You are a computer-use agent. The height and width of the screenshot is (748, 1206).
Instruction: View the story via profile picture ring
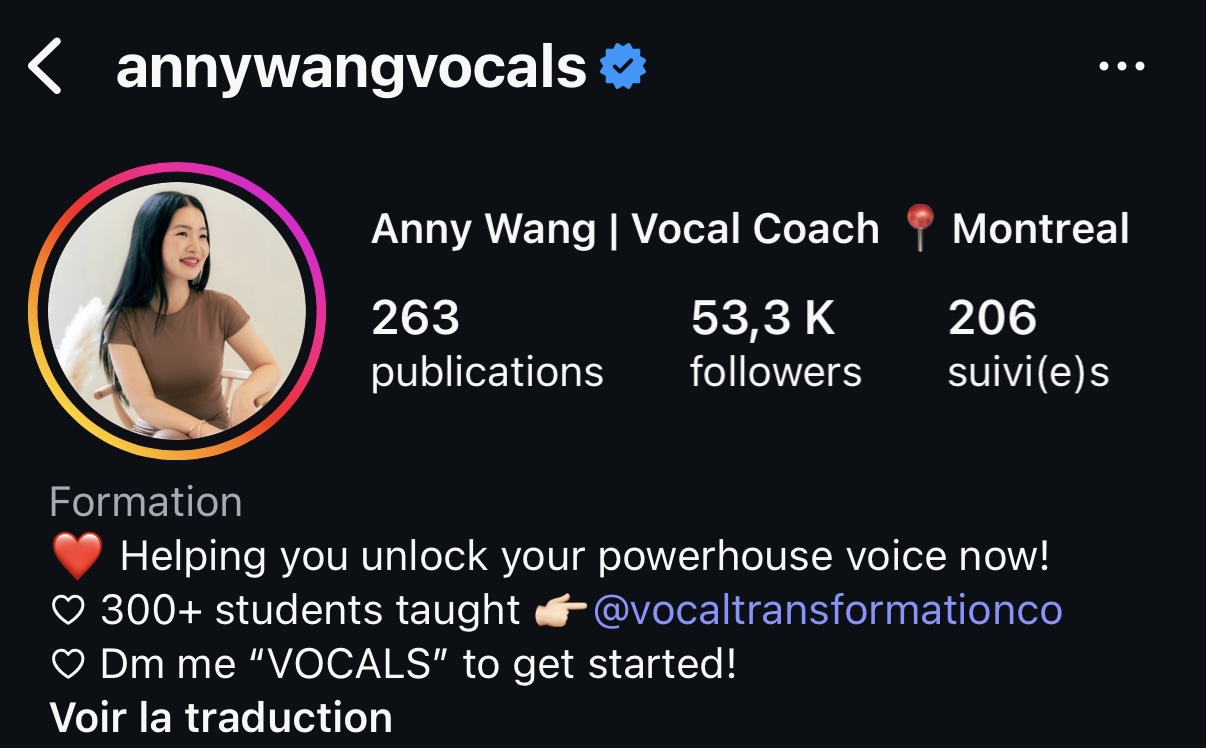click(177, 311)
